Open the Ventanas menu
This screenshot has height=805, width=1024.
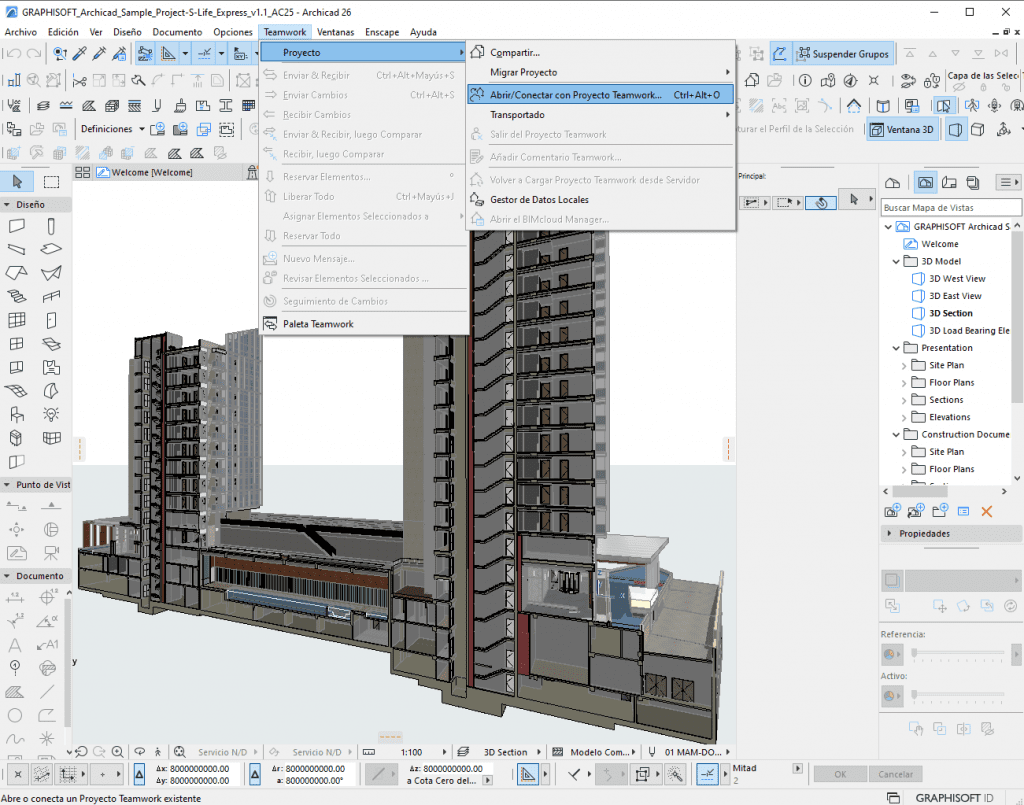[335, 32]
